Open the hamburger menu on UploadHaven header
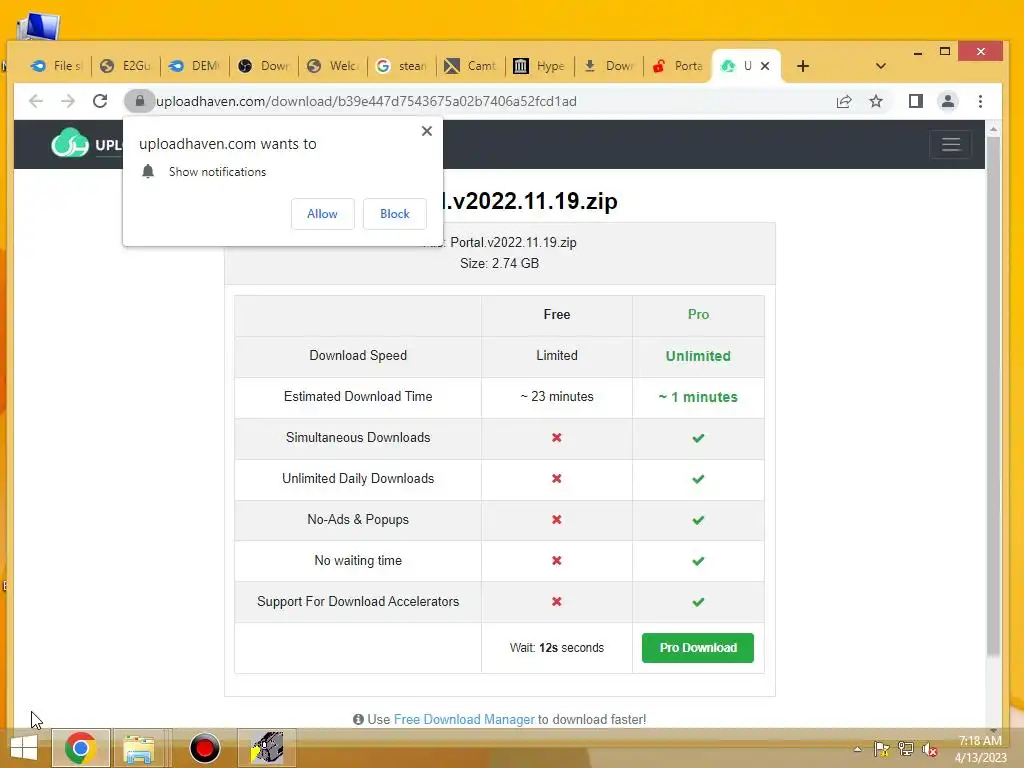This screenshot has width=1024, height=768. [950, 144]
